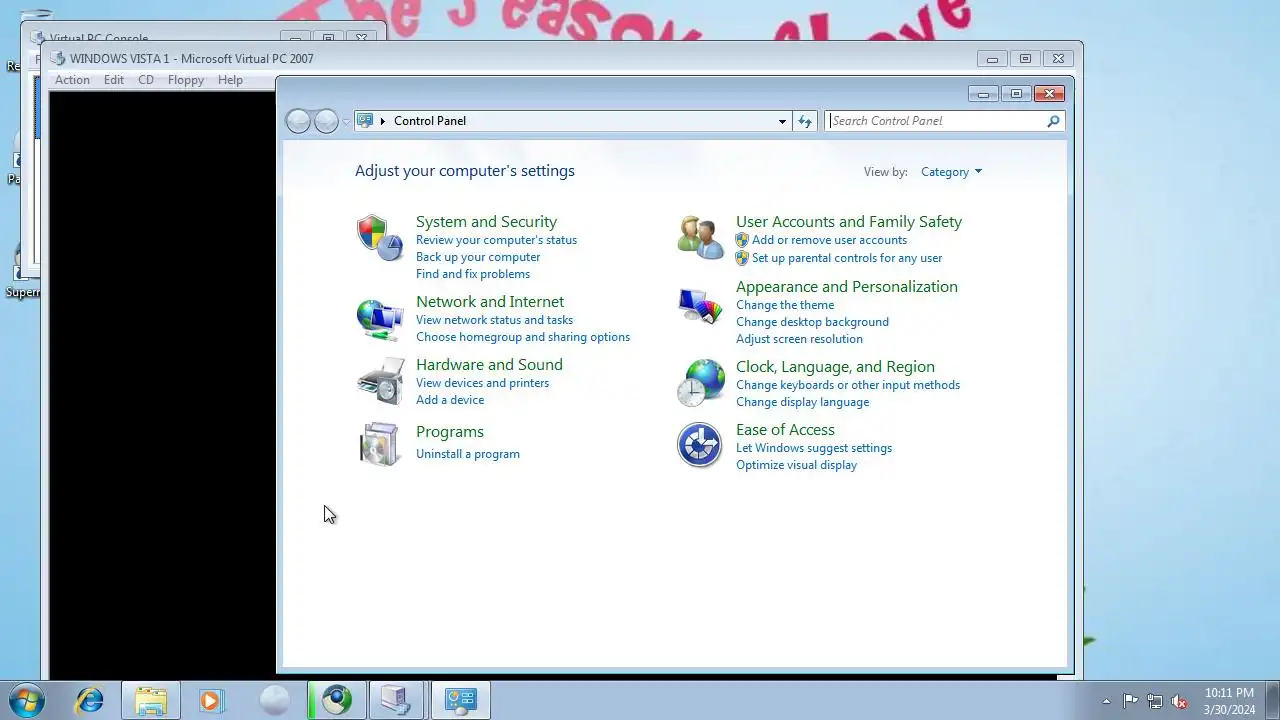Open the CD menu in Virtual PC

146,80
